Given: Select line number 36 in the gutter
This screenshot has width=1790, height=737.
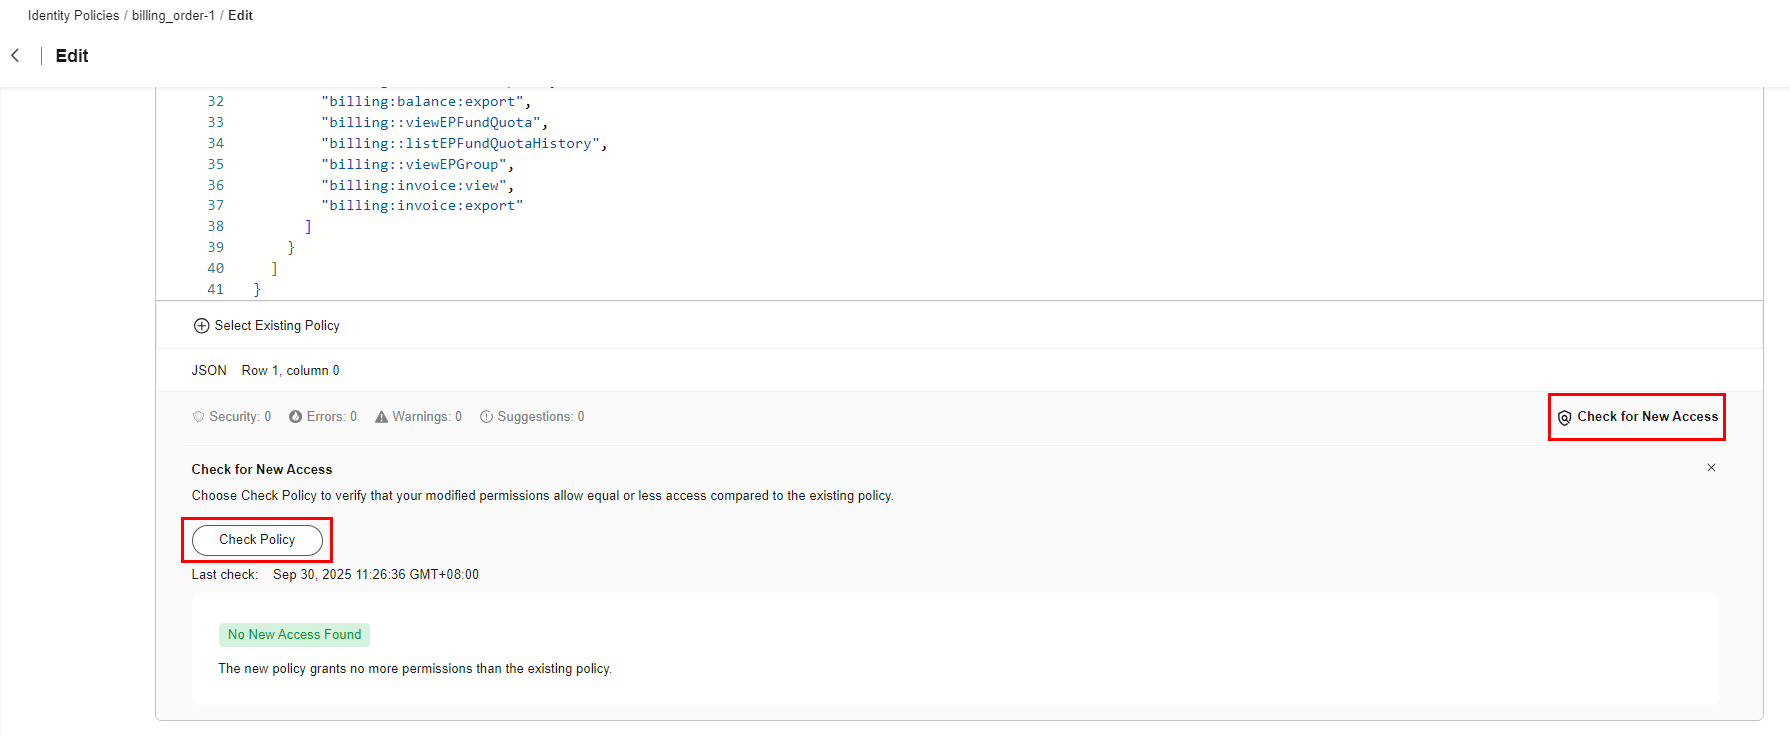Looking at the screenshot, I should (215, 186).
